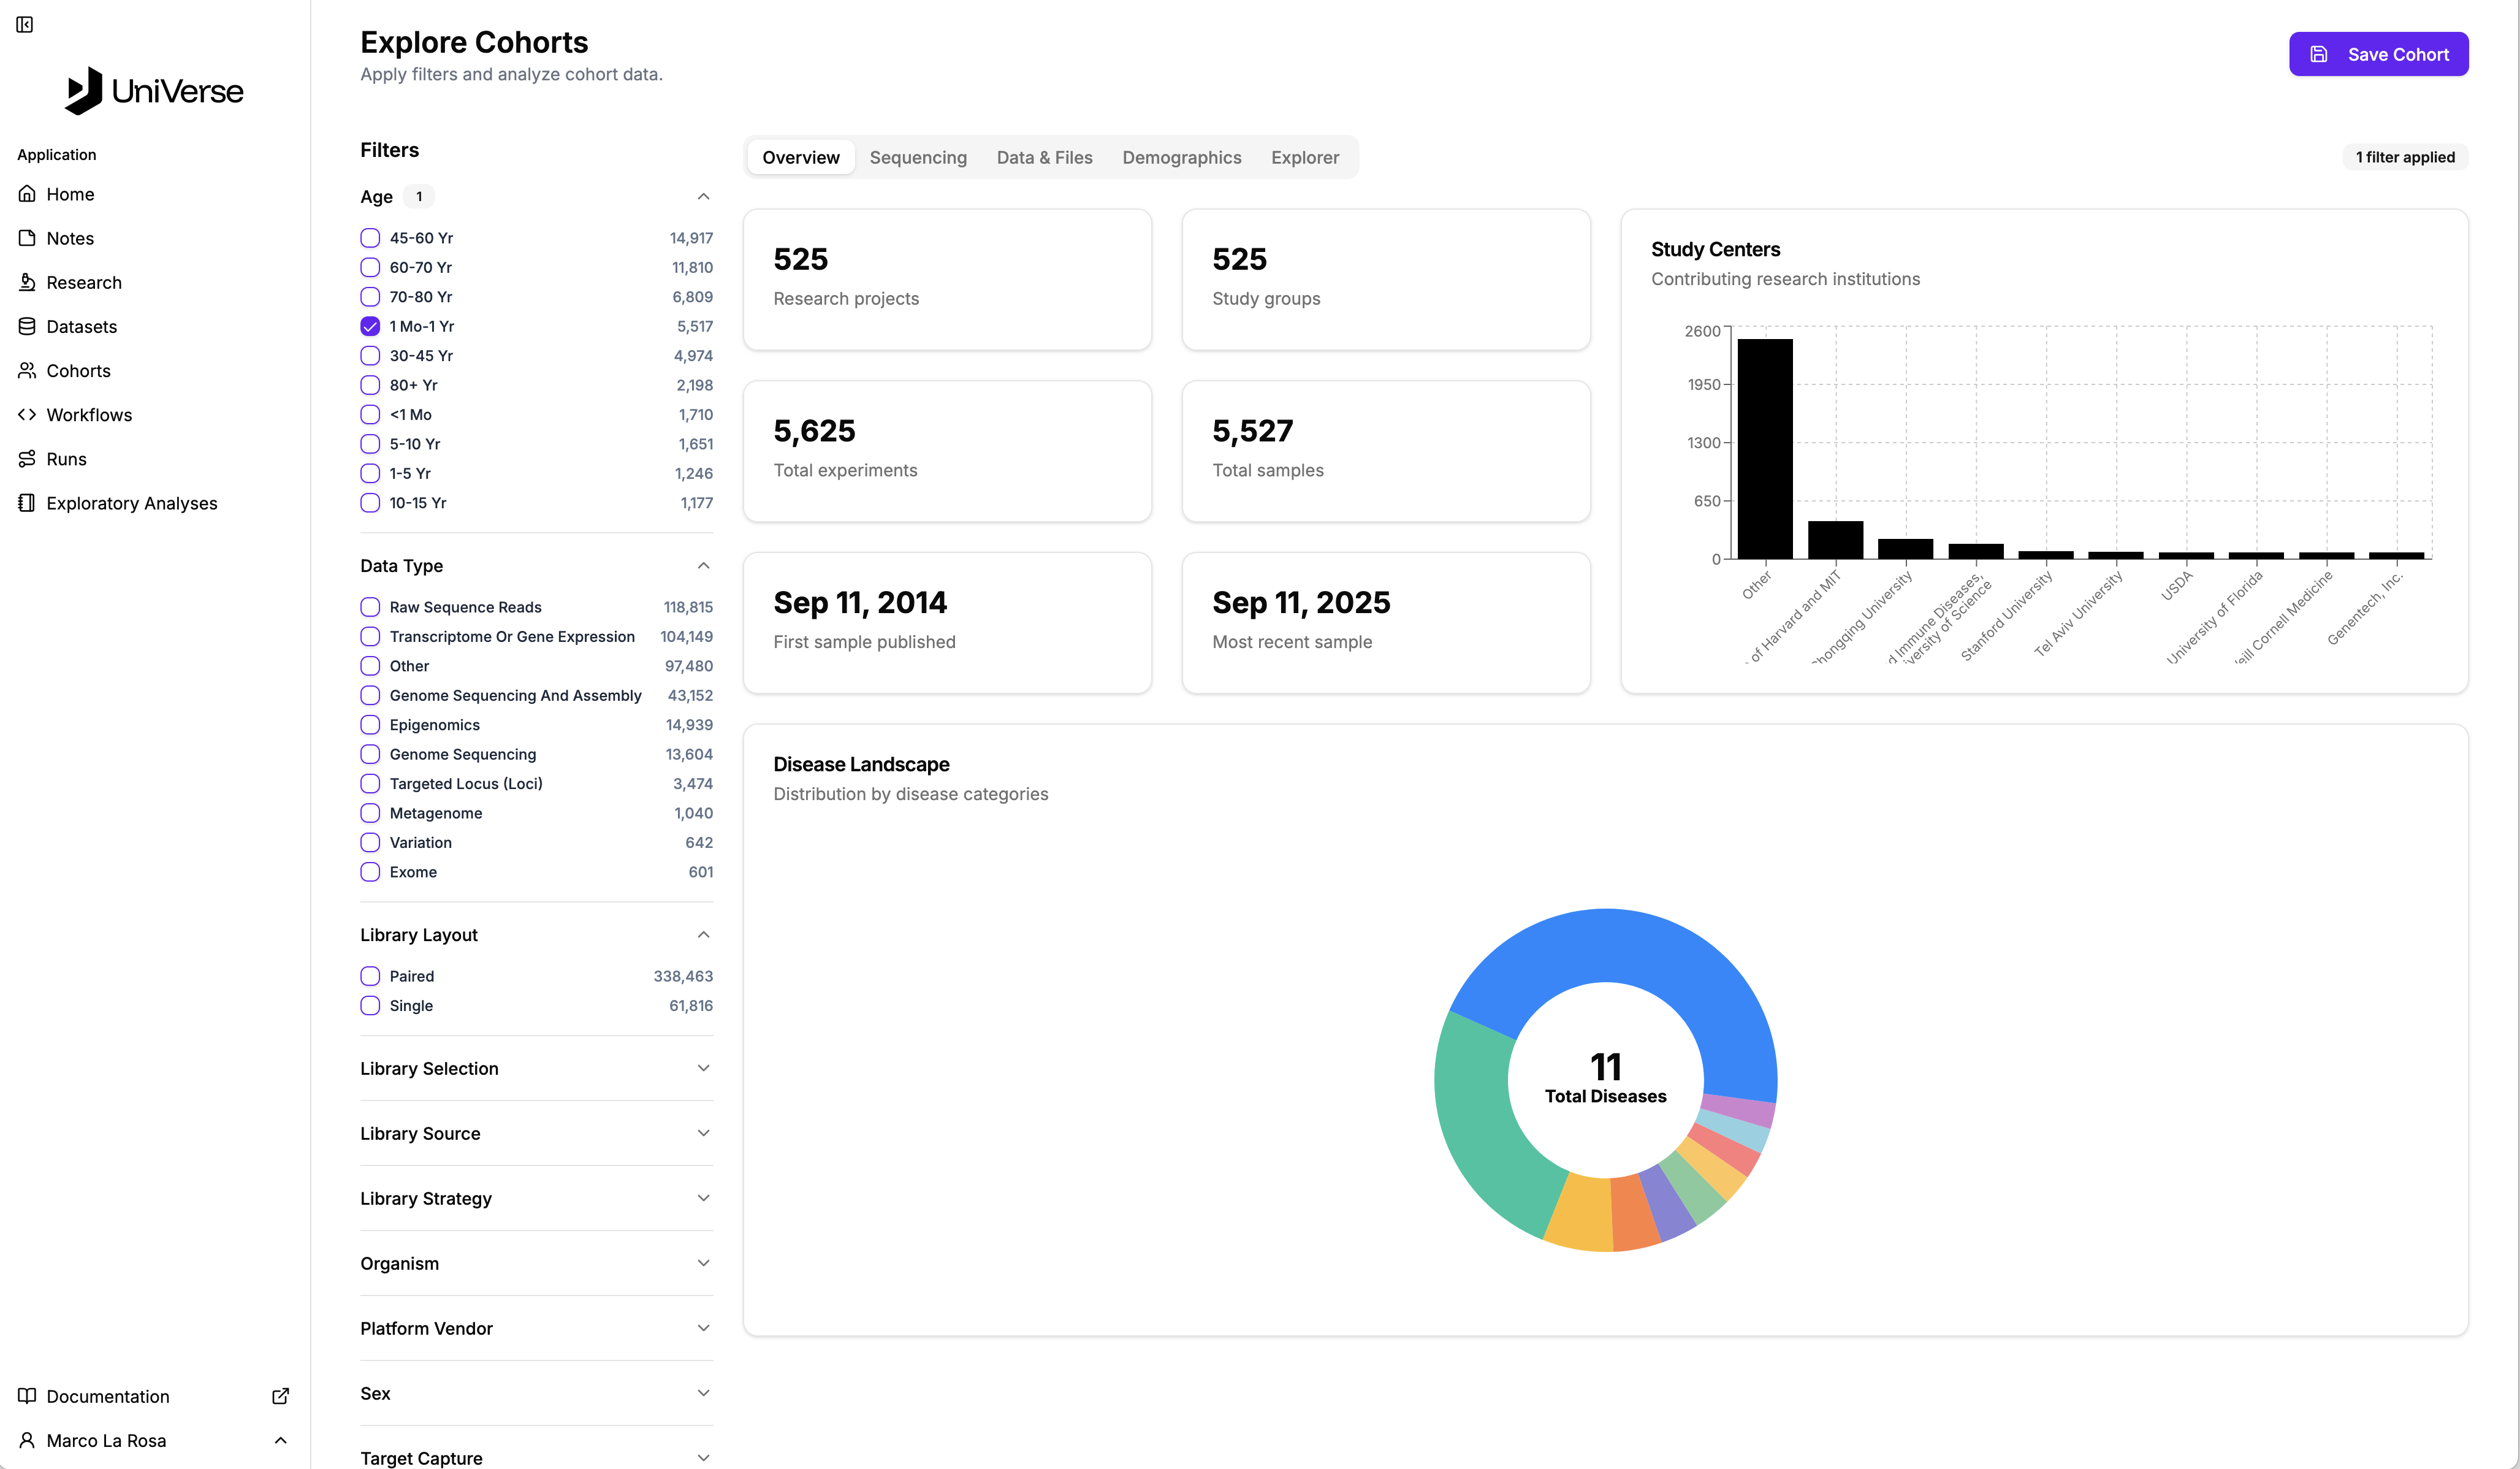Check the Raw Sequence Reads filter
The height and width of the screenshot is (1469, 2520).
point(370,607)
